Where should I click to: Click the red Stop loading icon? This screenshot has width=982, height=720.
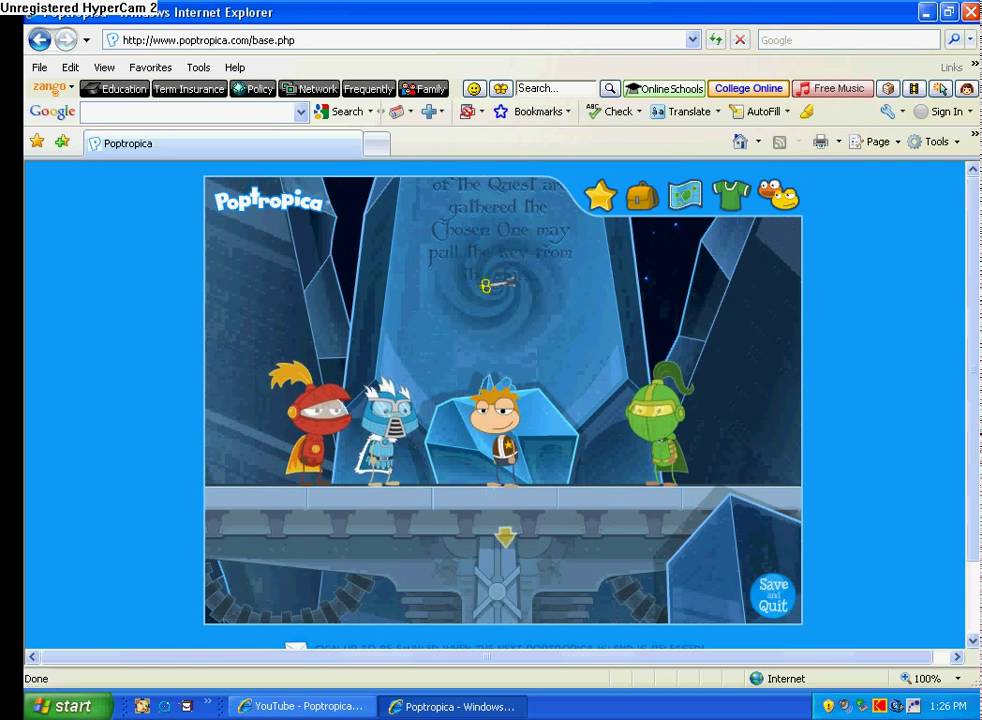[740, 40]
